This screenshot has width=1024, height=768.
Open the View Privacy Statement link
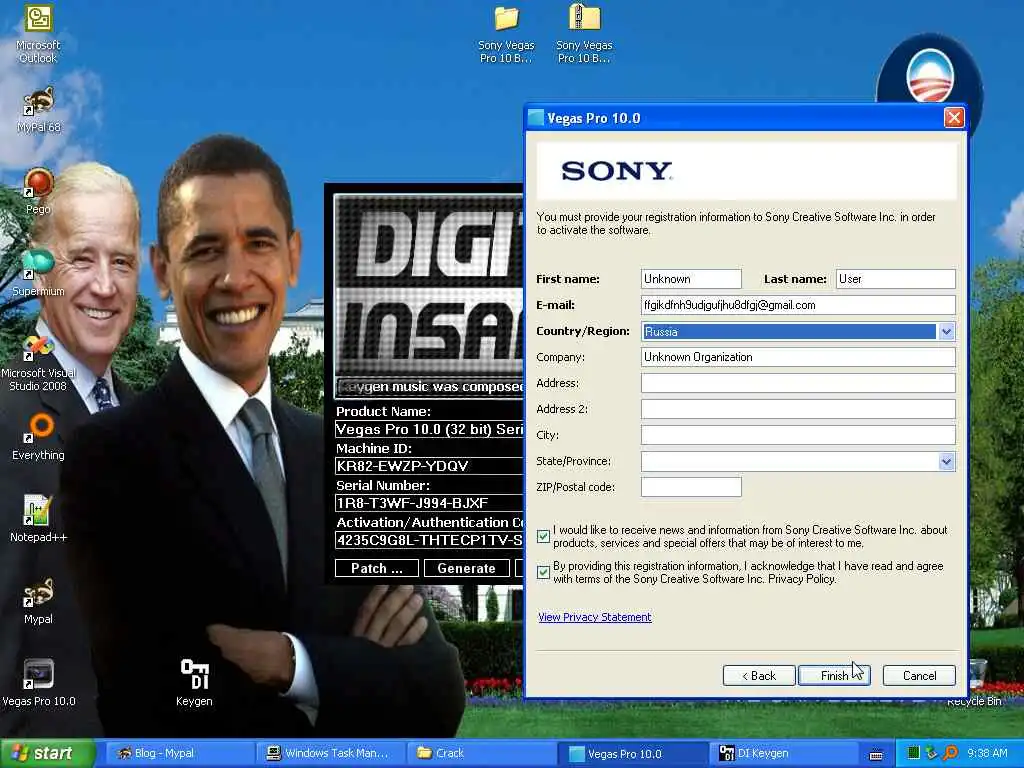pos(594,616)
